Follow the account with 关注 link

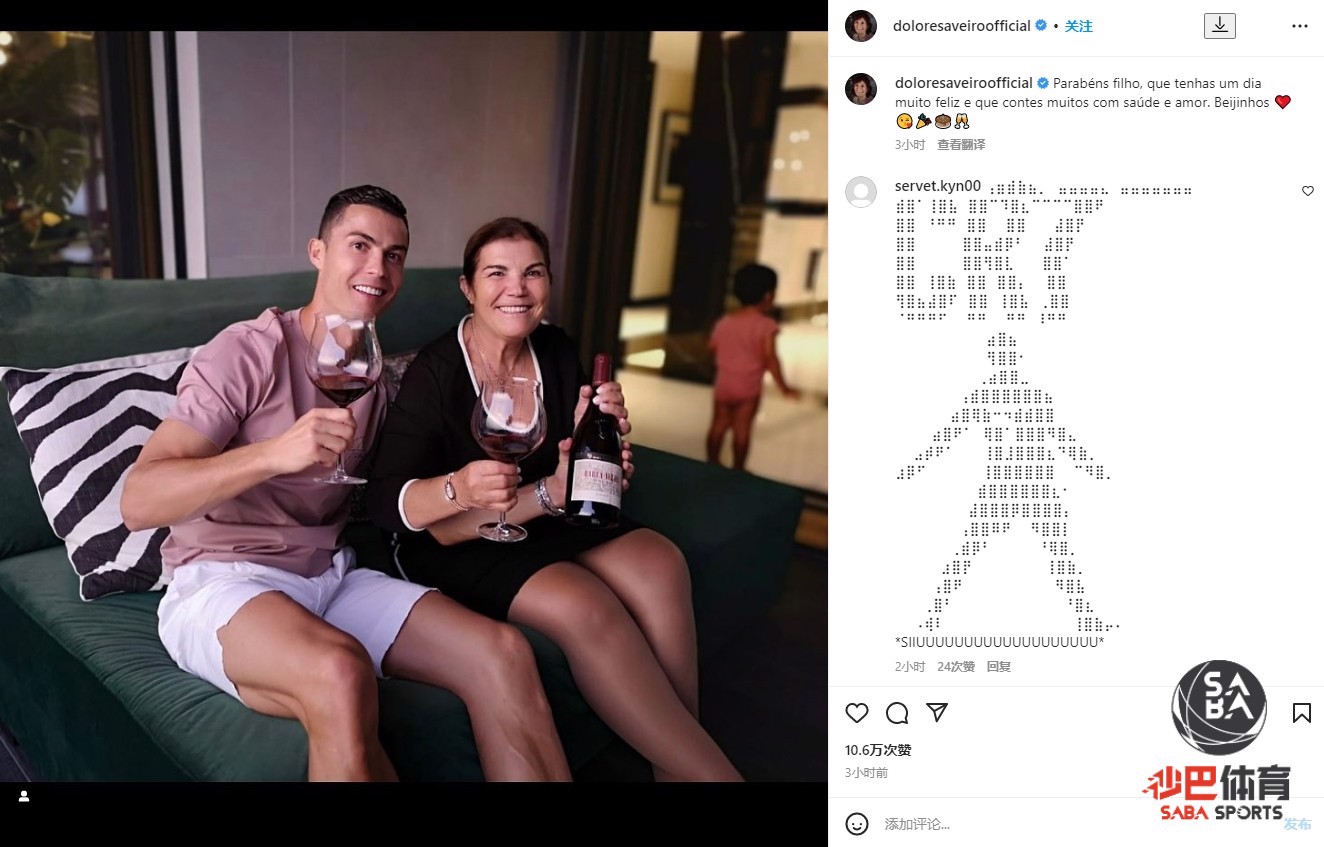click(x=1078, y=26)
